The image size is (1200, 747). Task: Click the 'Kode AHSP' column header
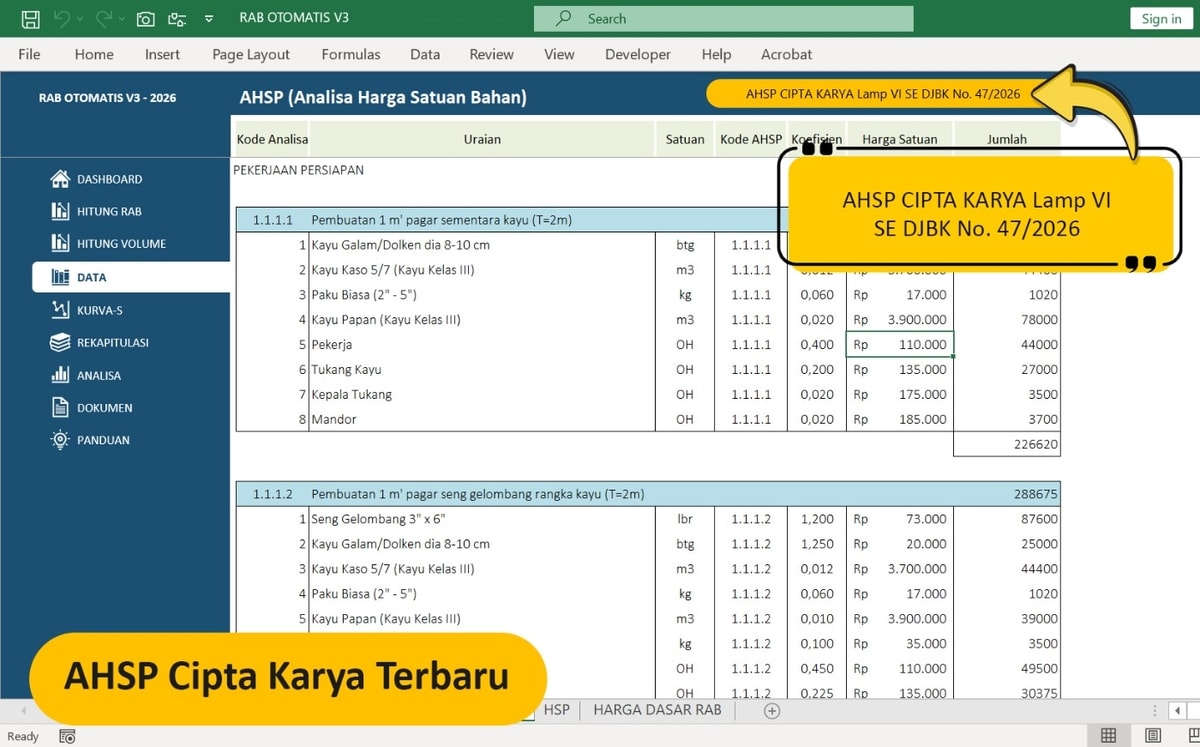coord(751,139)
